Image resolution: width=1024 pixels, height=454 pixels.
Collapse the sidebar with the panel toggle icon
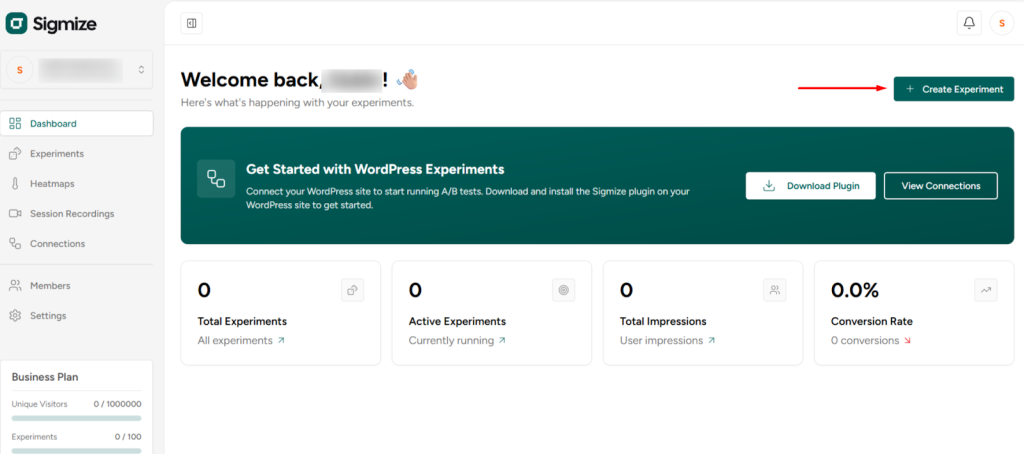[x=191, y=24]
